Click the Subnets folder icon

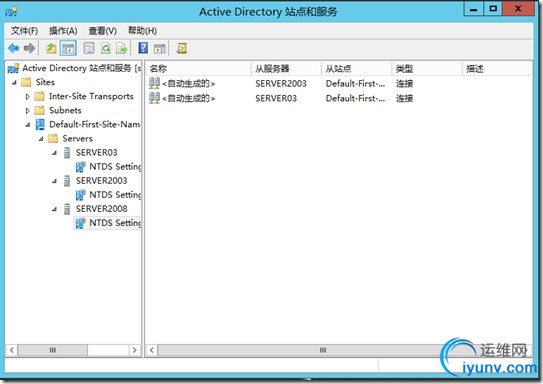[x=39, y=110]
